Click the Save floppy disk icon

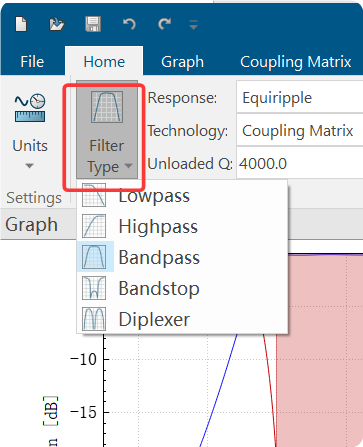[93, 24]
